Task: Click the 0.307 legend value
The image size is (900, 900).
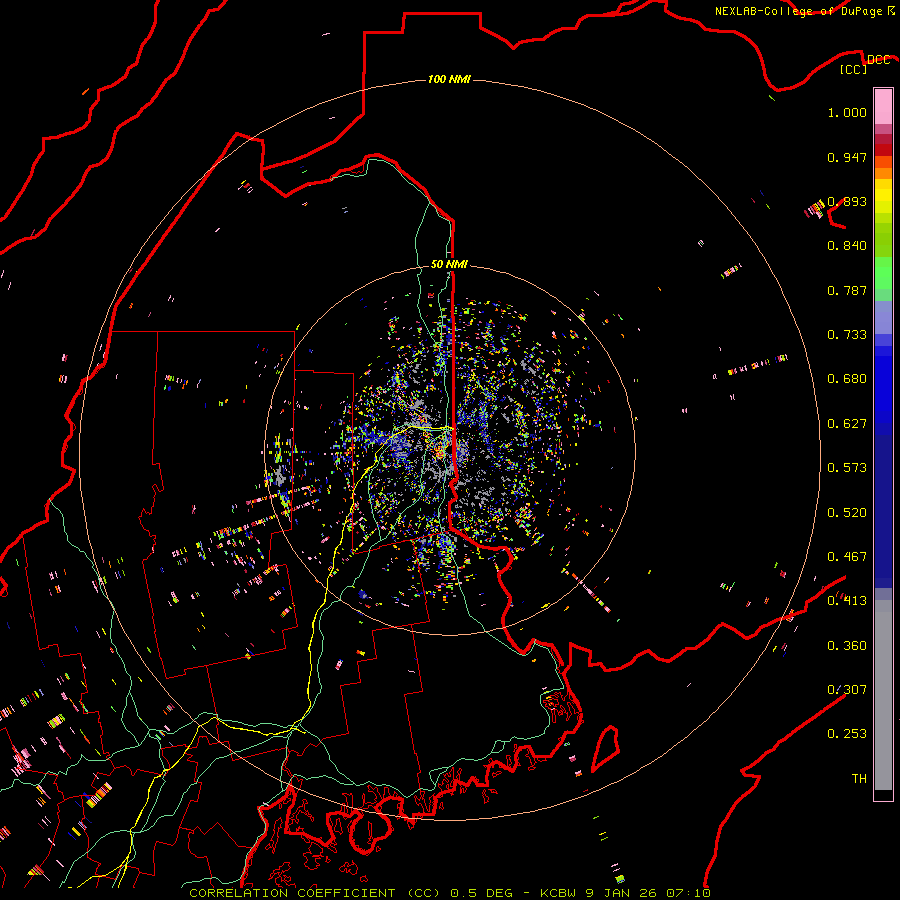Action: coord(847,690)
